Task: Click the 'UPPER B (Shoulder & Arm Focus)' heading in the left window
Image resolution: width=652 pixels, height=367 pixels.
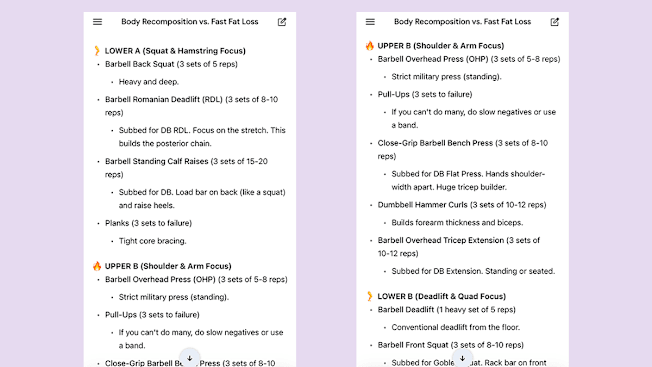Action: pyautogui.click(x=168, y=266)
